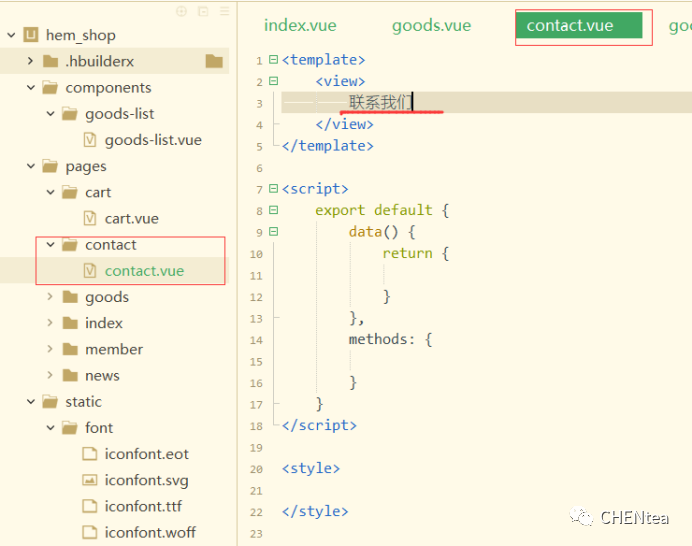
Task: Click the collapse-all icon atop project panel
Action: tap(203, 11)
